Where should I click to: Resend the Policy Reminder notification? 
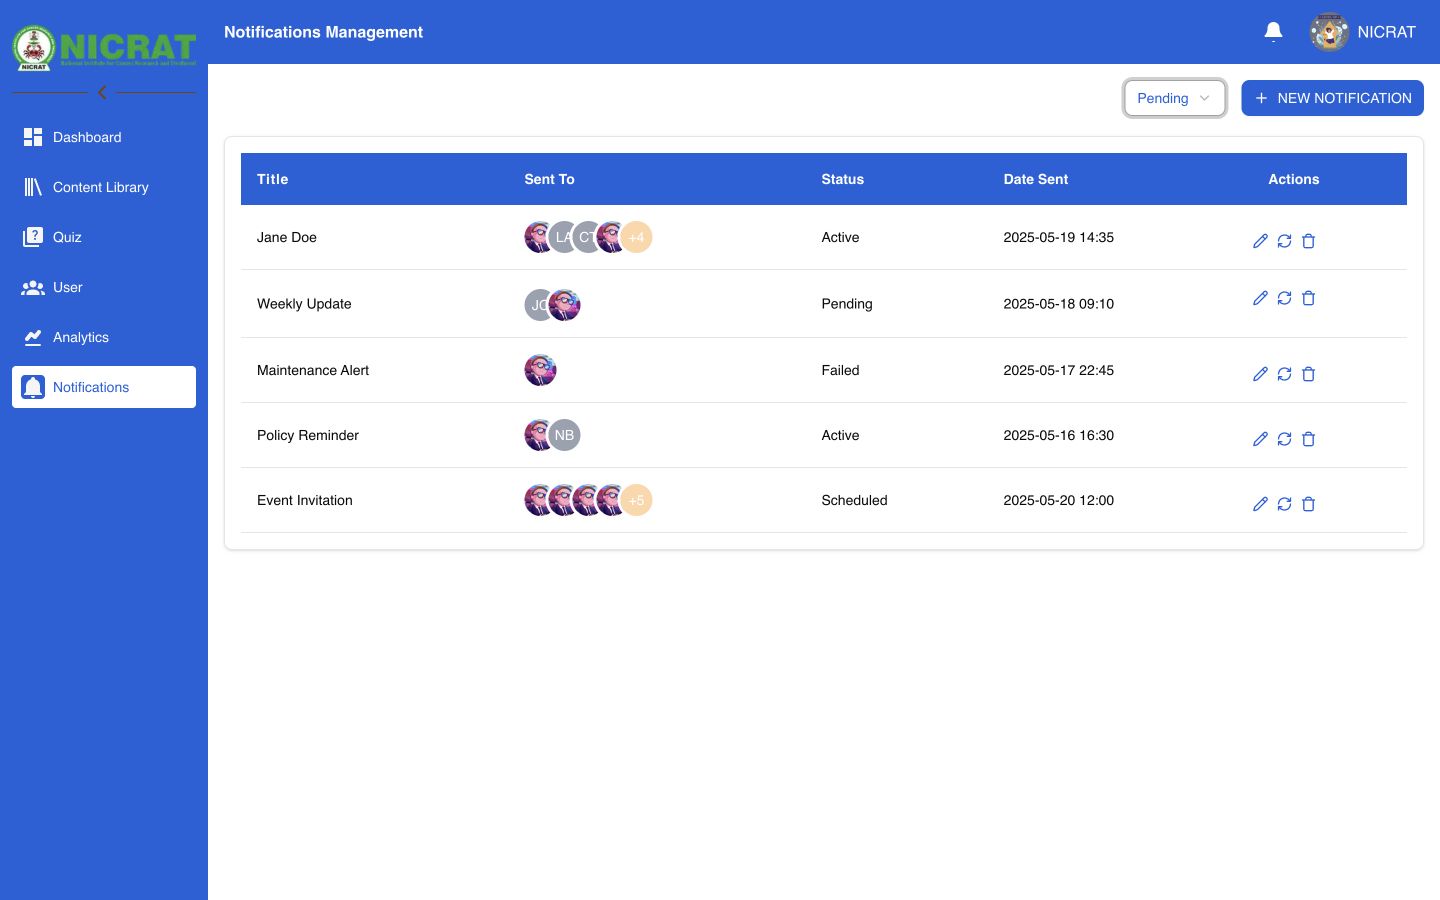[x=1284, y=439]
